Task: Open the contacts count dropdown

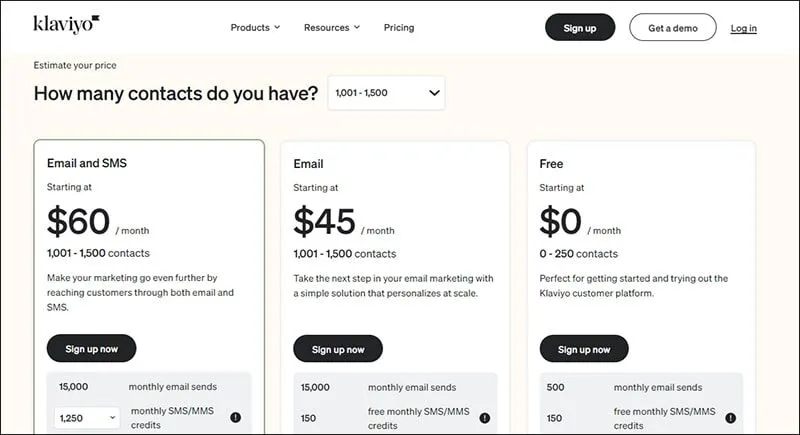Action: coord(386,93)
